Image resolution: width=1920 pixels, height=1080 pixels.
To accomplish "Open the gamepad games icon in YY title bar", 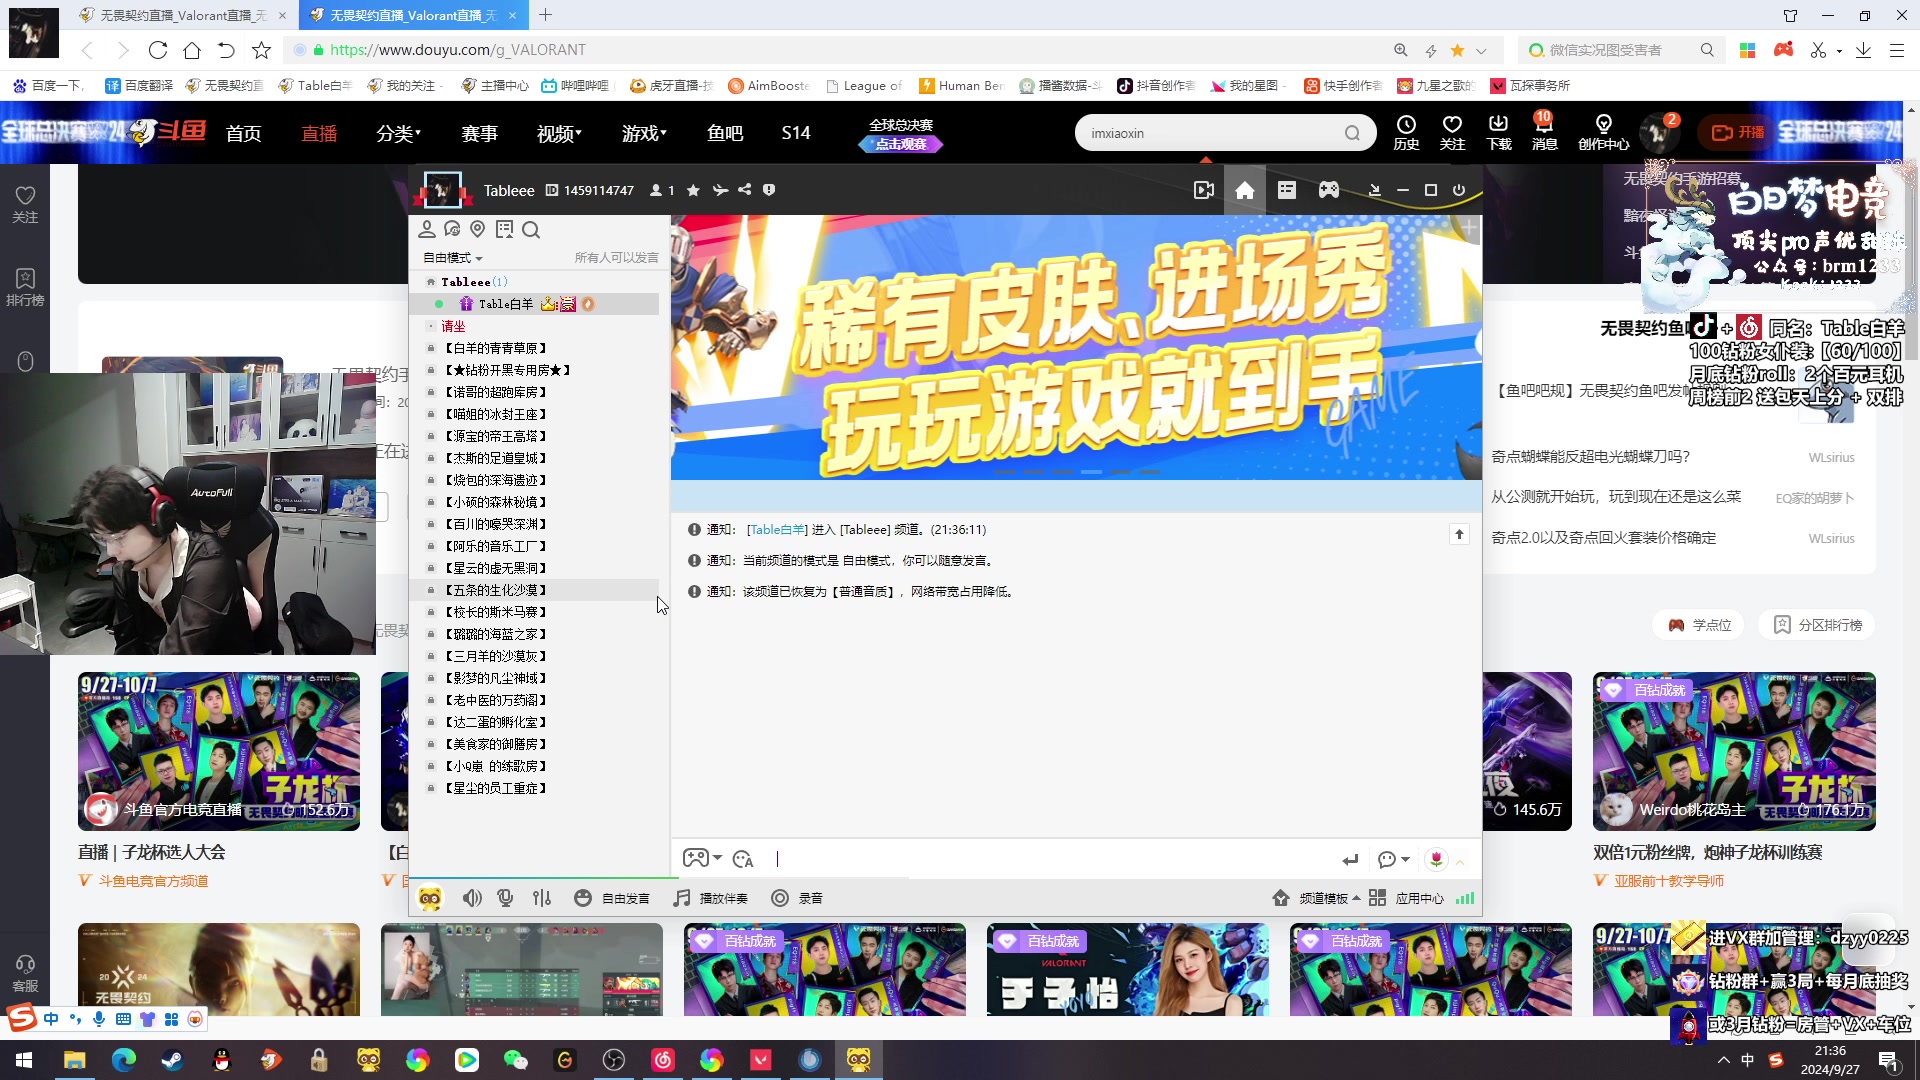I will (x=1329, y=190).
